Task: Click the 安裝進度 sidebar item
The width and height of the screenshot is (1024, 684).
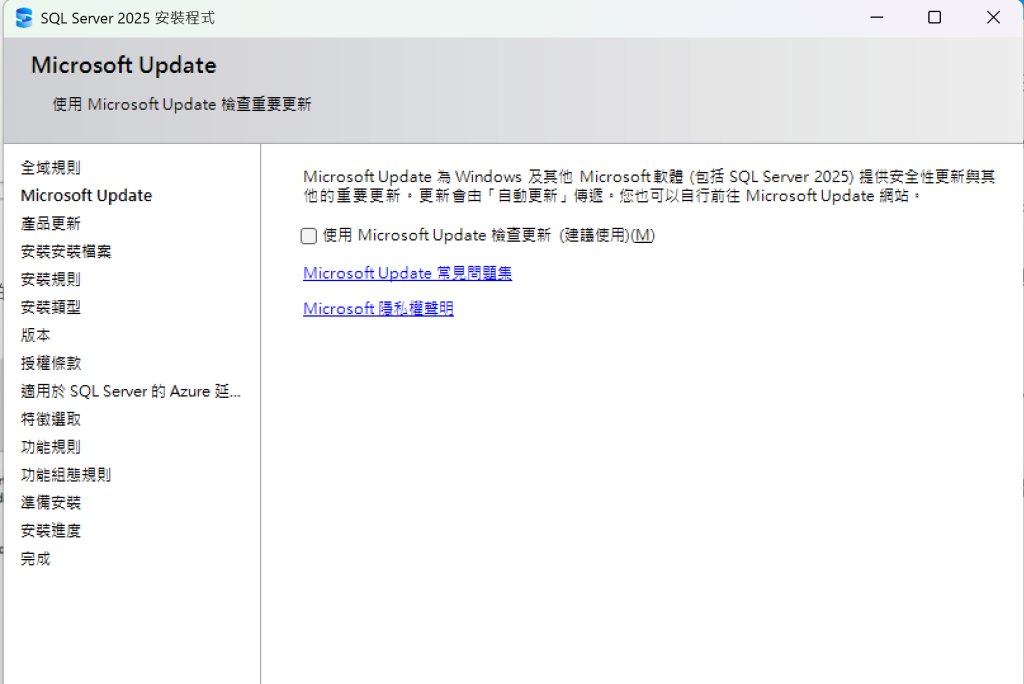Action: [x=51, y=530]
